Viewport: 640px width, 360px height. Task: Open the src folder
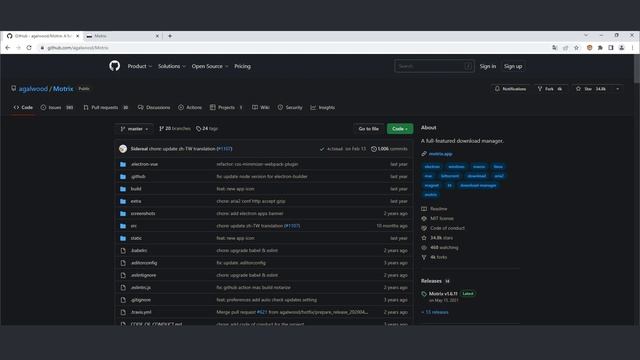pyautogui.click(x=133, y=226)
